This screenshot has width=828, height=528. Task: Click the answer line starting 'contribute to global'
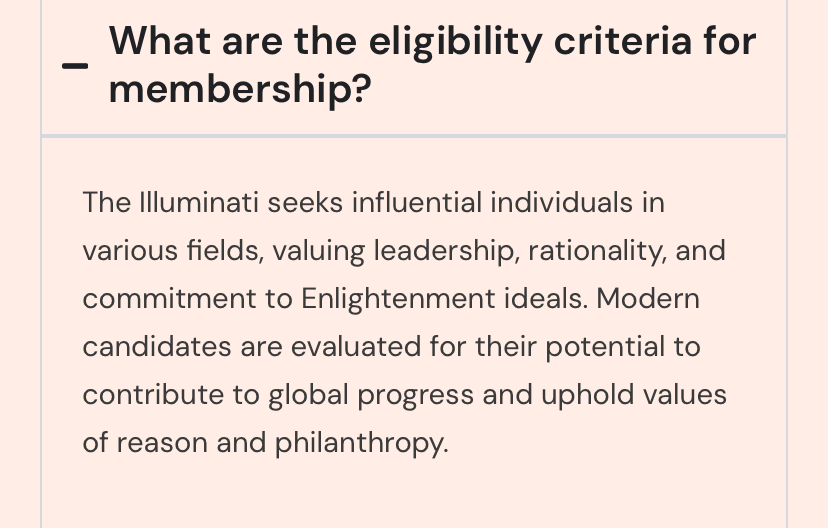(404, 395)
